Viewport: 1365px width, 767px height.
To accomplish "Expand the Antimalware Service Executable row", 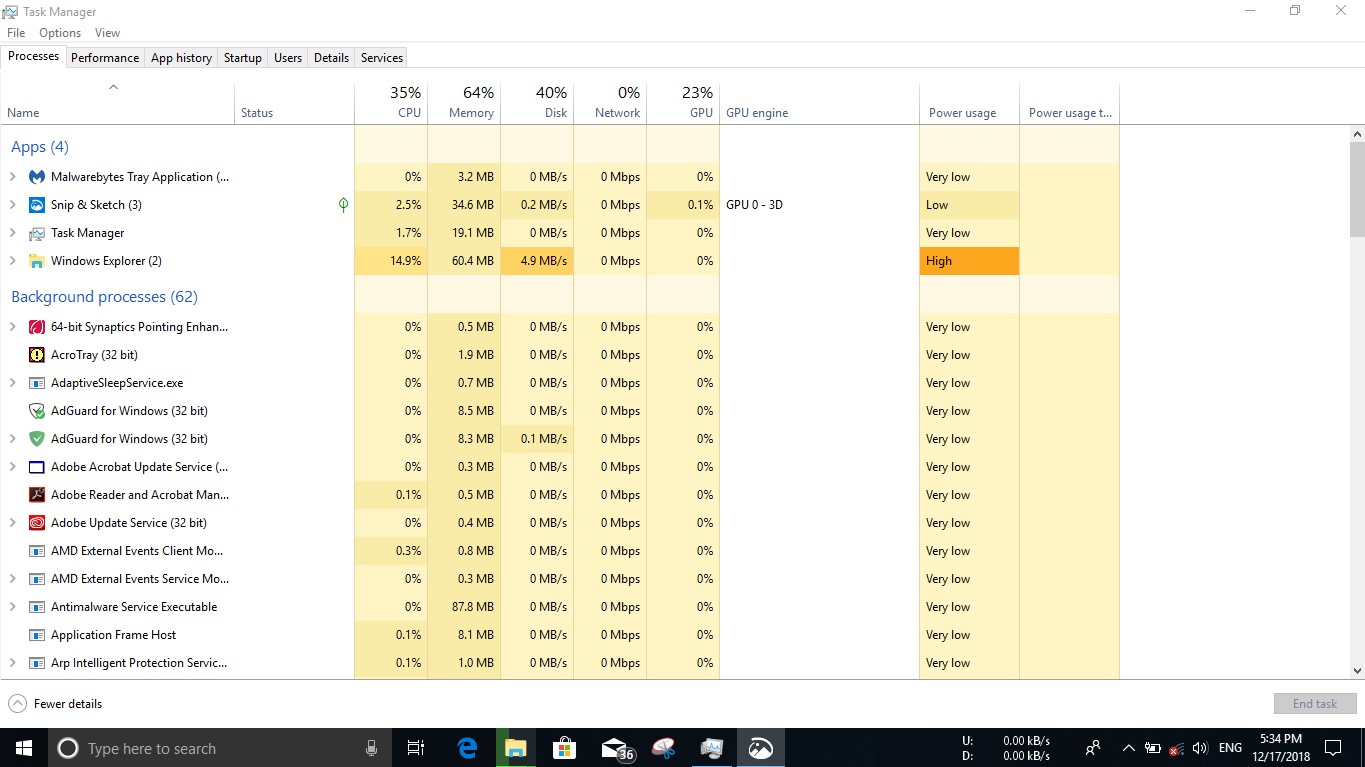I will [12, 607].
